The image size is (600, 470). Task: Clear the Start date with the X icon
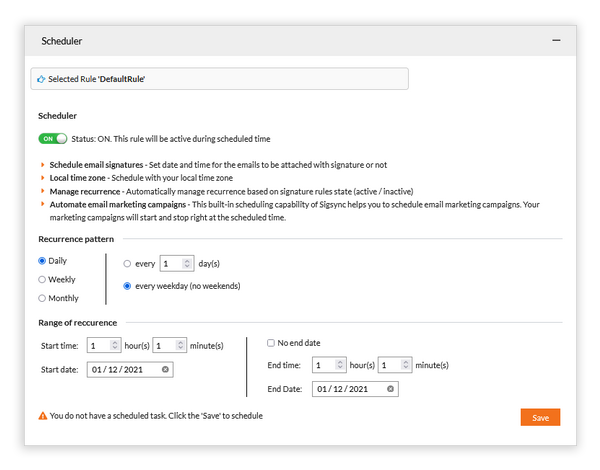pos(166,369)
